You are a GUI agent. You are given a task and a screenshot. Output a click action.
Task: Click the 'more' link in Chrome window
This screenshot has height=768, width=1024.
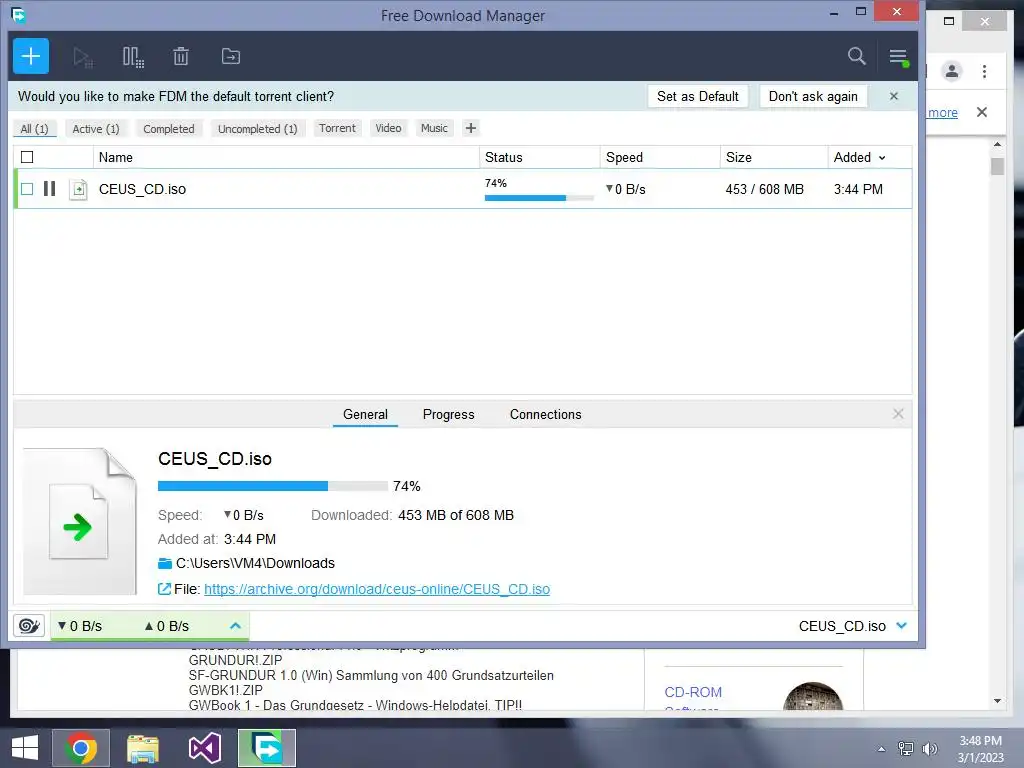click(x=943, y=112)
